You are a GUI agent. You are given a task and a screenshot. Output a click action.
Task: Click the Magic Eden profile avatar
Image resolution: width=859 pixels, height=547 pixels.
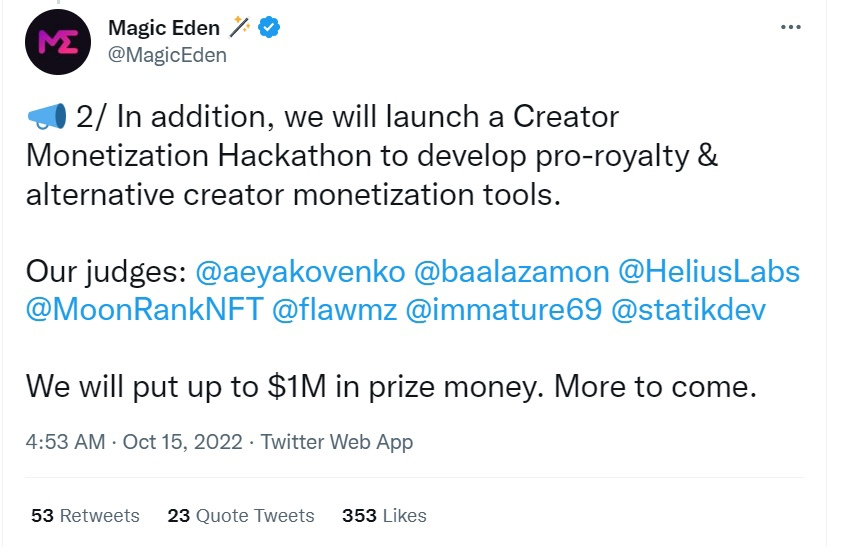58,42
